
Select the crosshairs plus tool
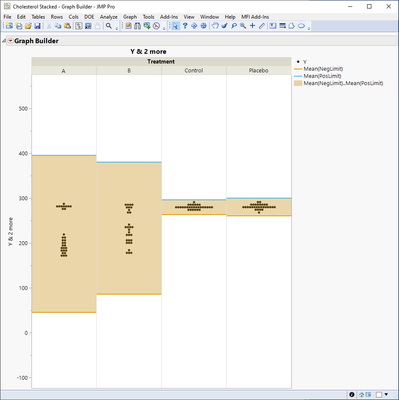252,26
